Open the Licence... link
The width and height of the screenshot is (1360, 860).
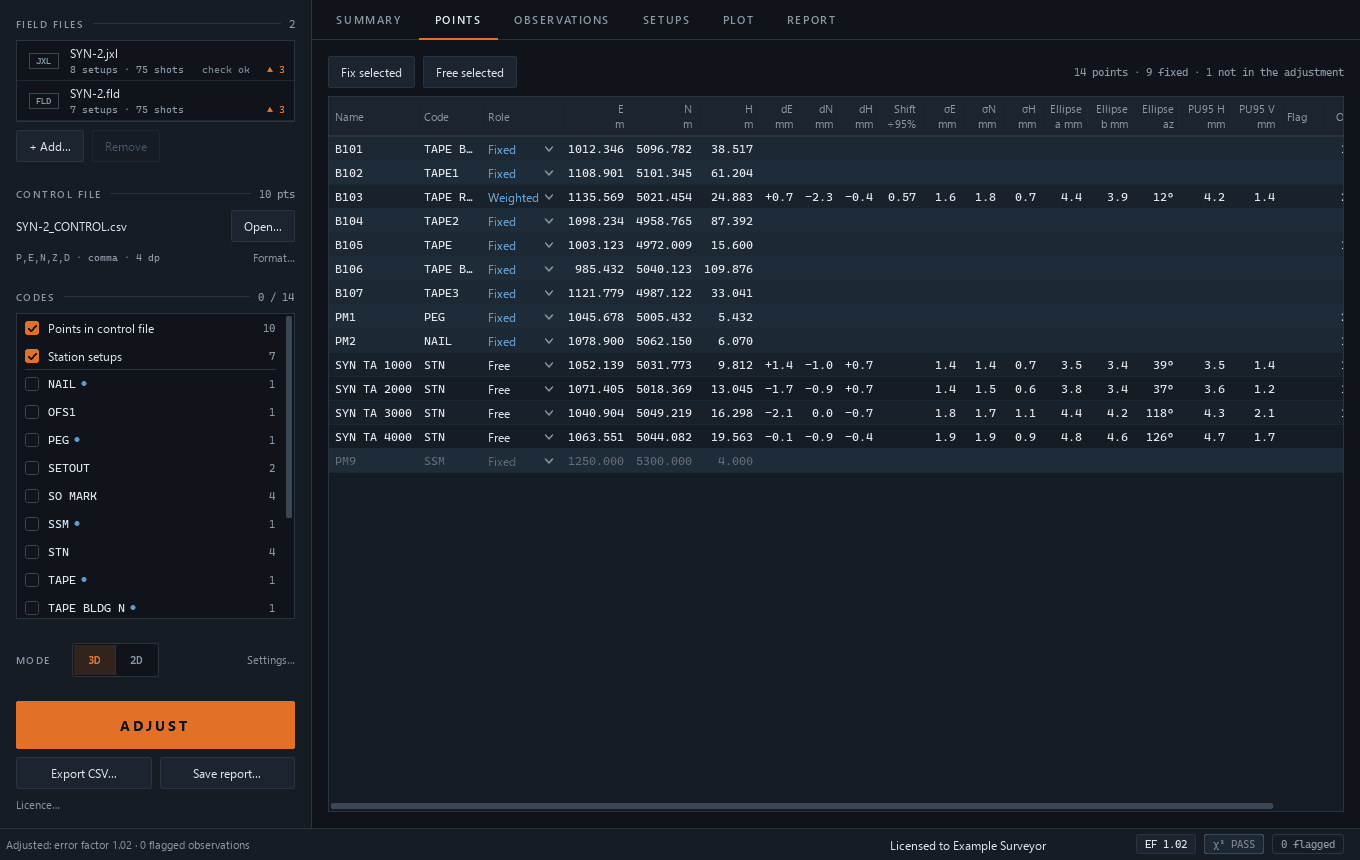point(38,805)
